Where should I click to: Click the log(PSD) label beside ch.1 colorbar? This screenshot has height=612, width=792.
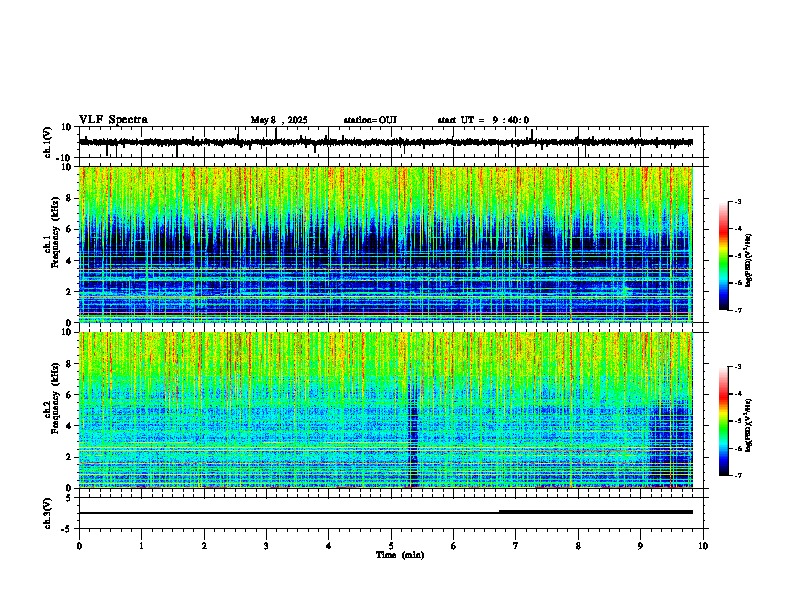coord(748,261)
